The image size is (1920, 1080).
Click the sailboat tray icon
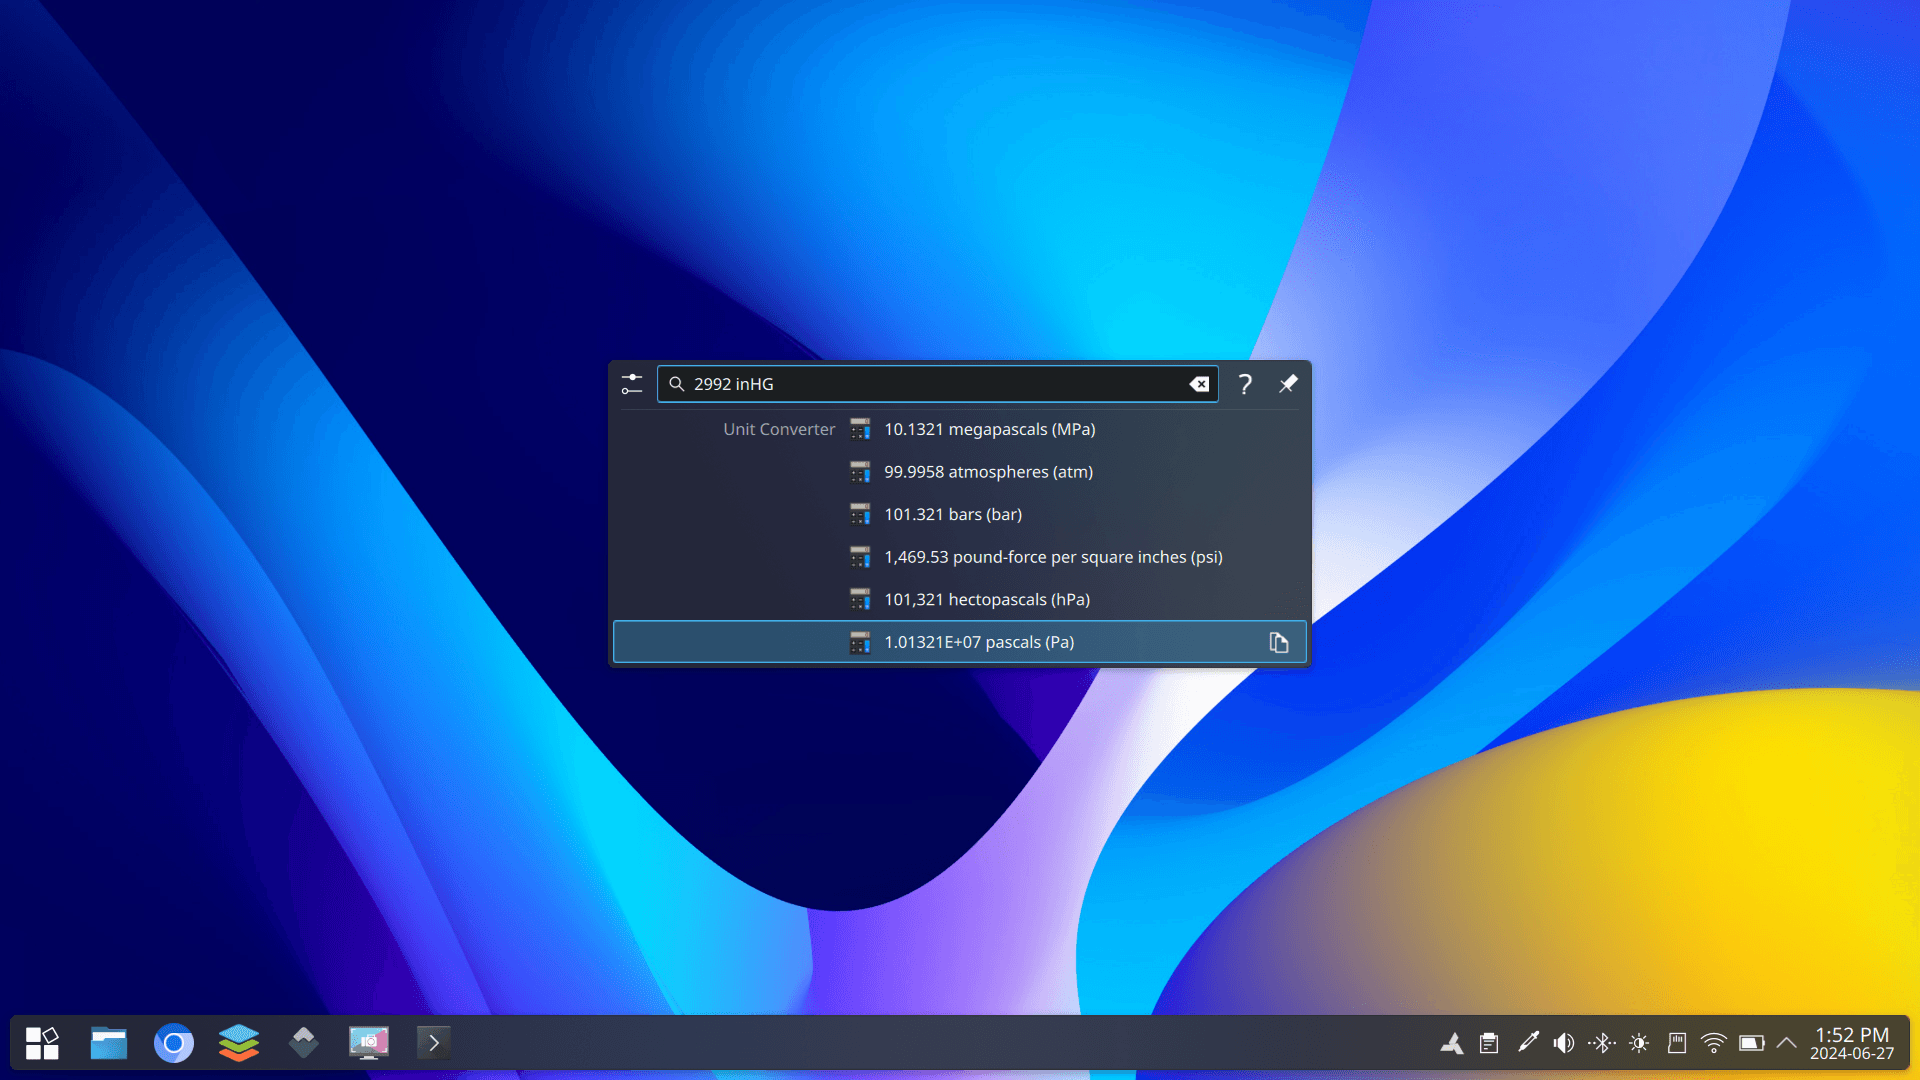click(1452, 1043)
